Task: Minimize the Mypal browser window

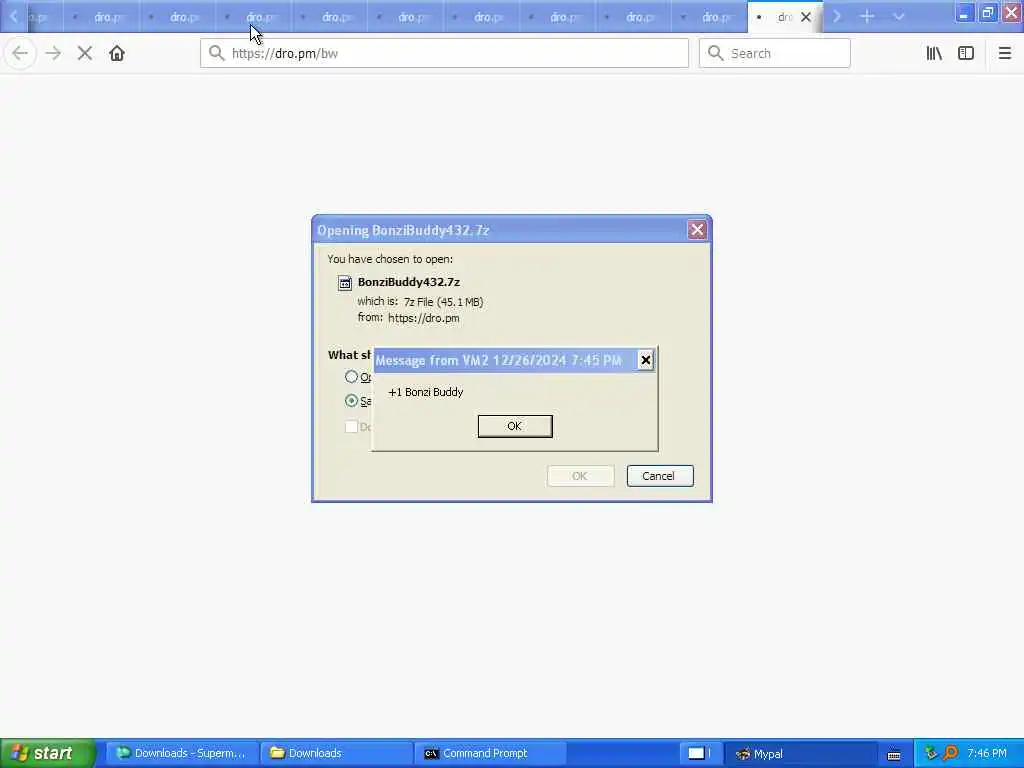Action: pos(963,13)
